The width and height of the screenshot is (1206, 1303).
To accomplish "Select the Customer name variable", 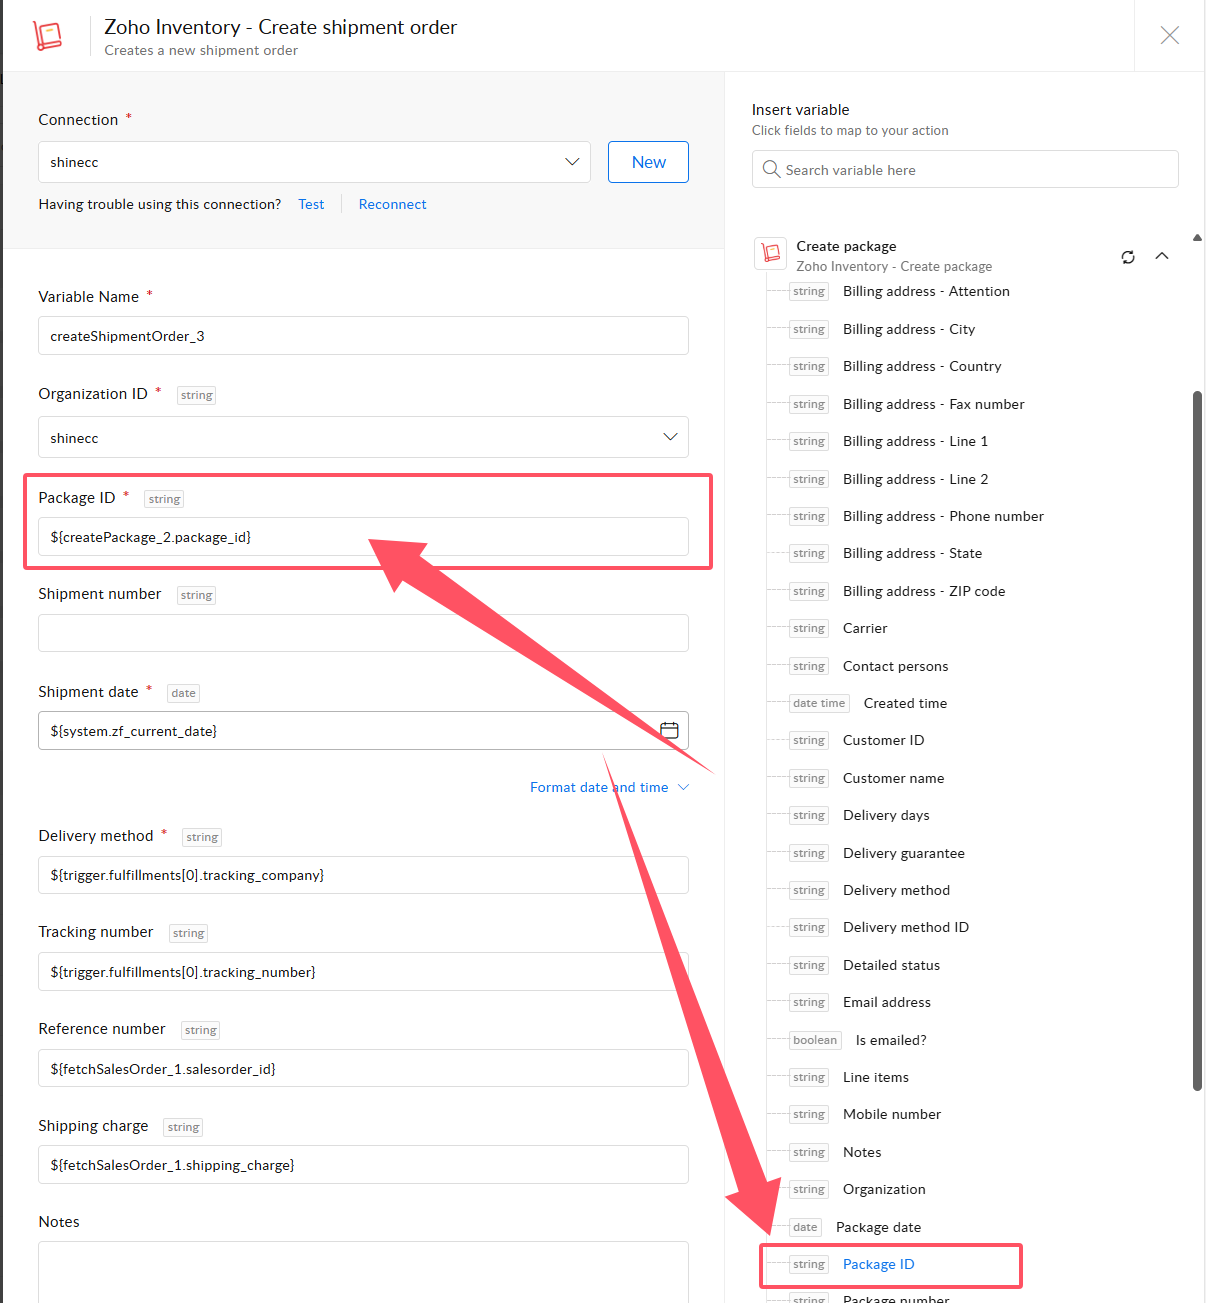I will [x=893, y=778].
